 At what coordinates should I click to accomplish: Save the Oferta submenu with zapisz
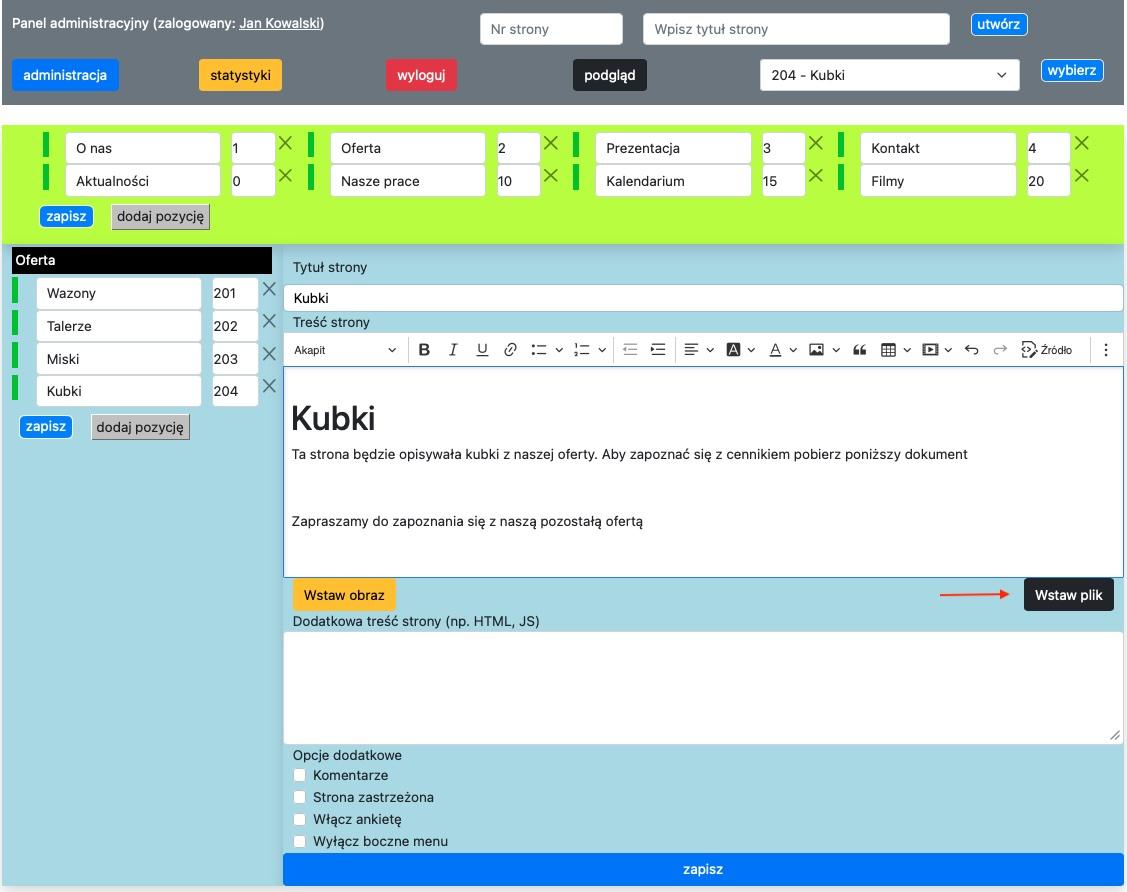pos(46,426)
